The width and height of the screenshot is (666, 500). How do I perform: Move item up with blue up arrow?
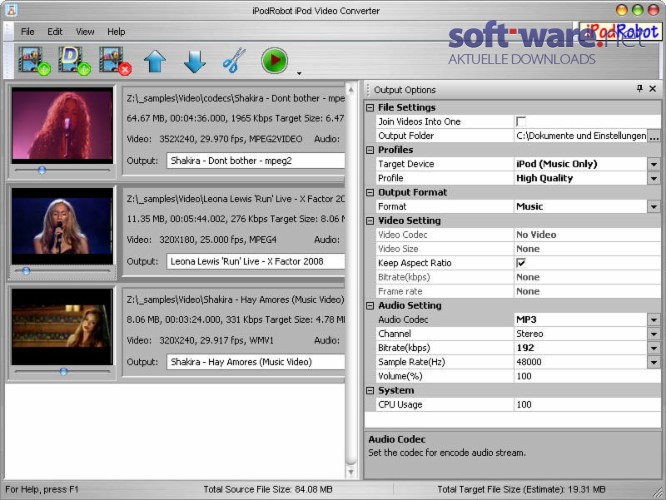[x=155, y=62]
